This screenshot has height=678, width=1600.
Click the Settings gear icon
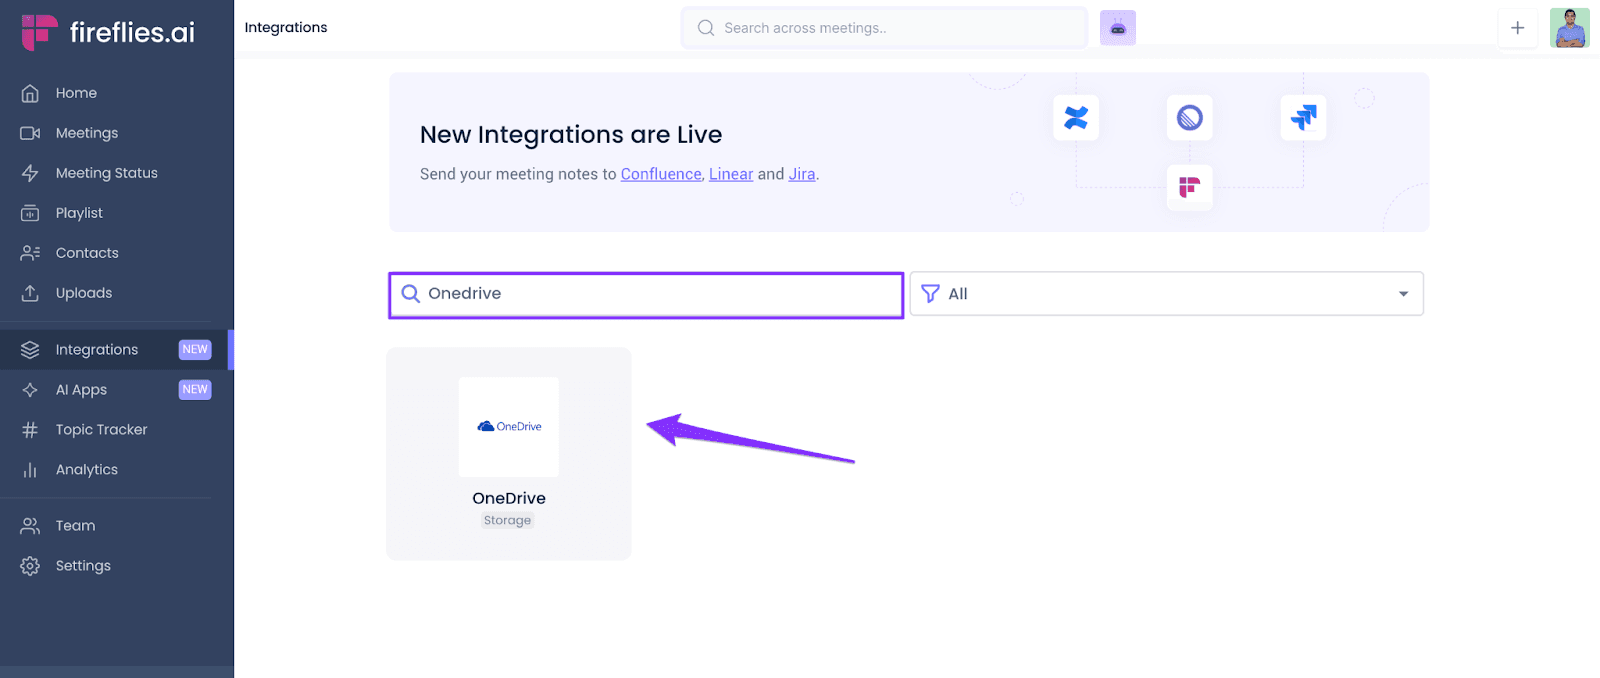click(30, 566)
